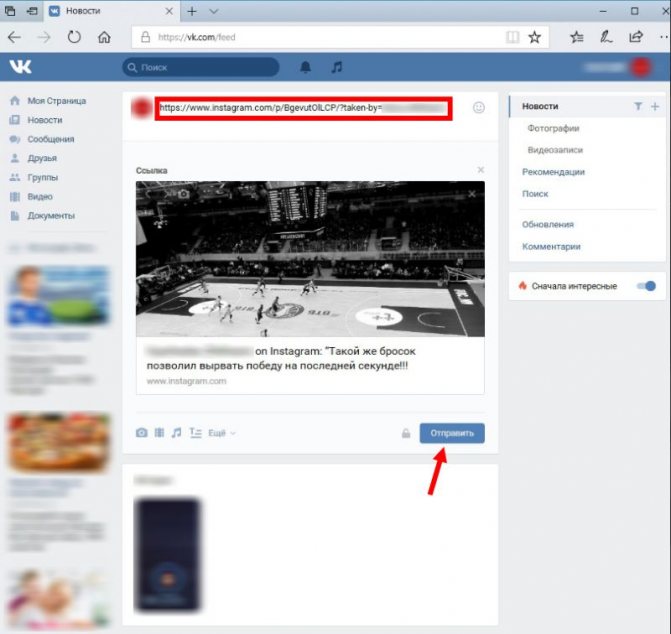Remove the link attachment with X
The height and width of the screenshot is (634, 671).
tap(481, 170)
